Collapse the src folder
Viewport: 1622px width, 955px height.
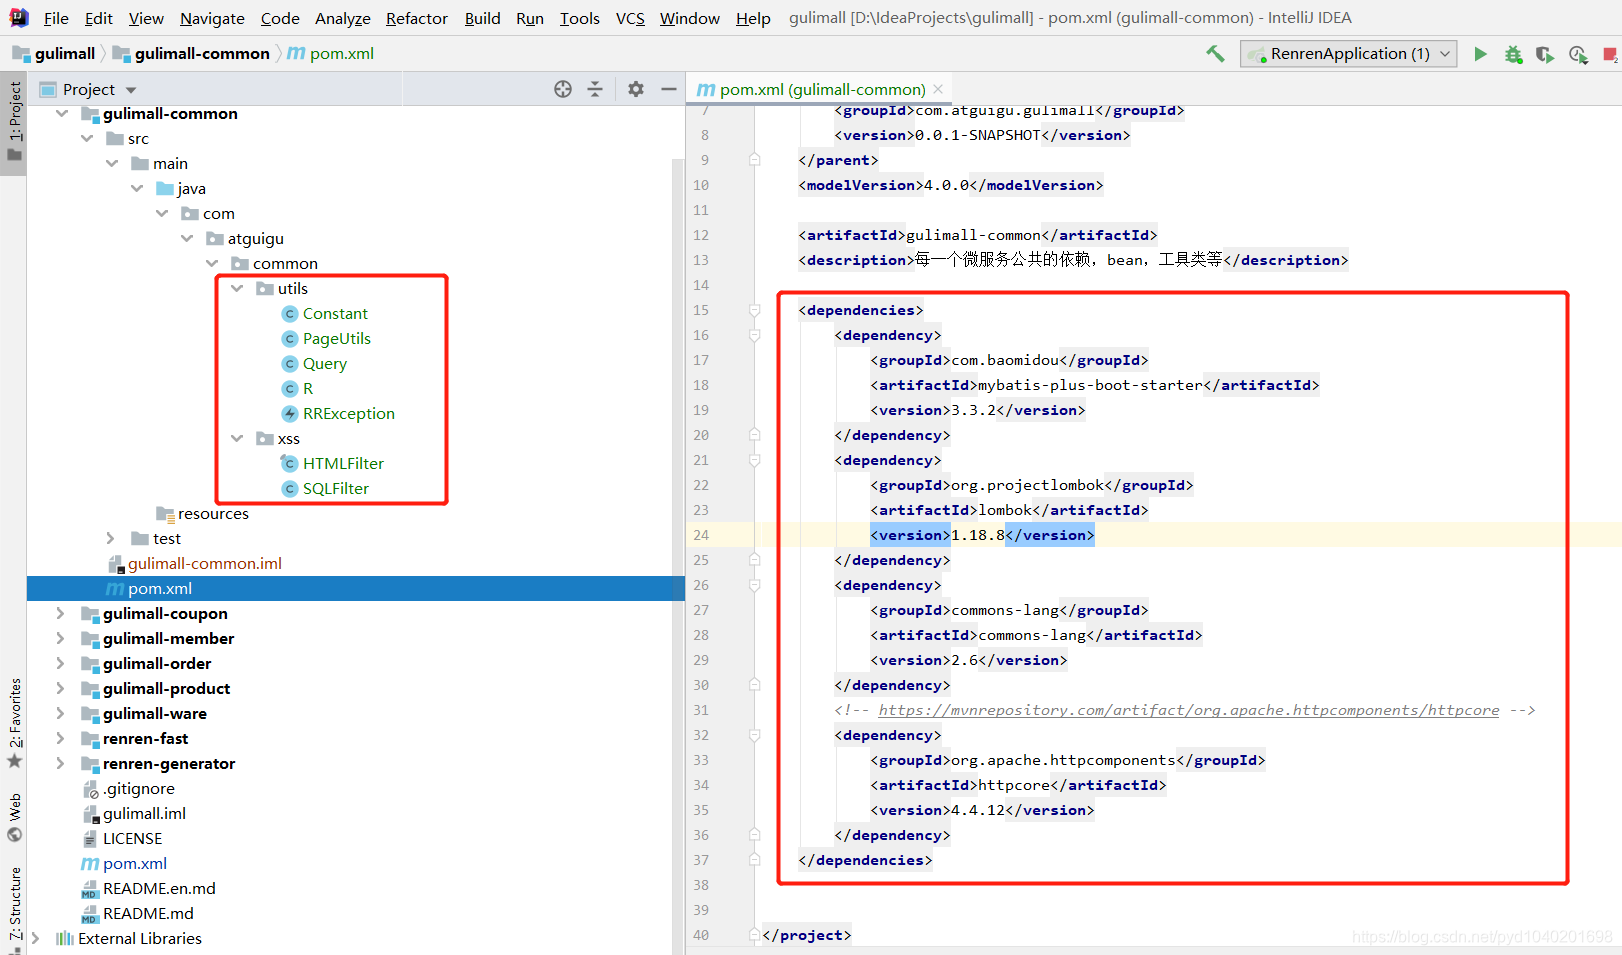87,139
